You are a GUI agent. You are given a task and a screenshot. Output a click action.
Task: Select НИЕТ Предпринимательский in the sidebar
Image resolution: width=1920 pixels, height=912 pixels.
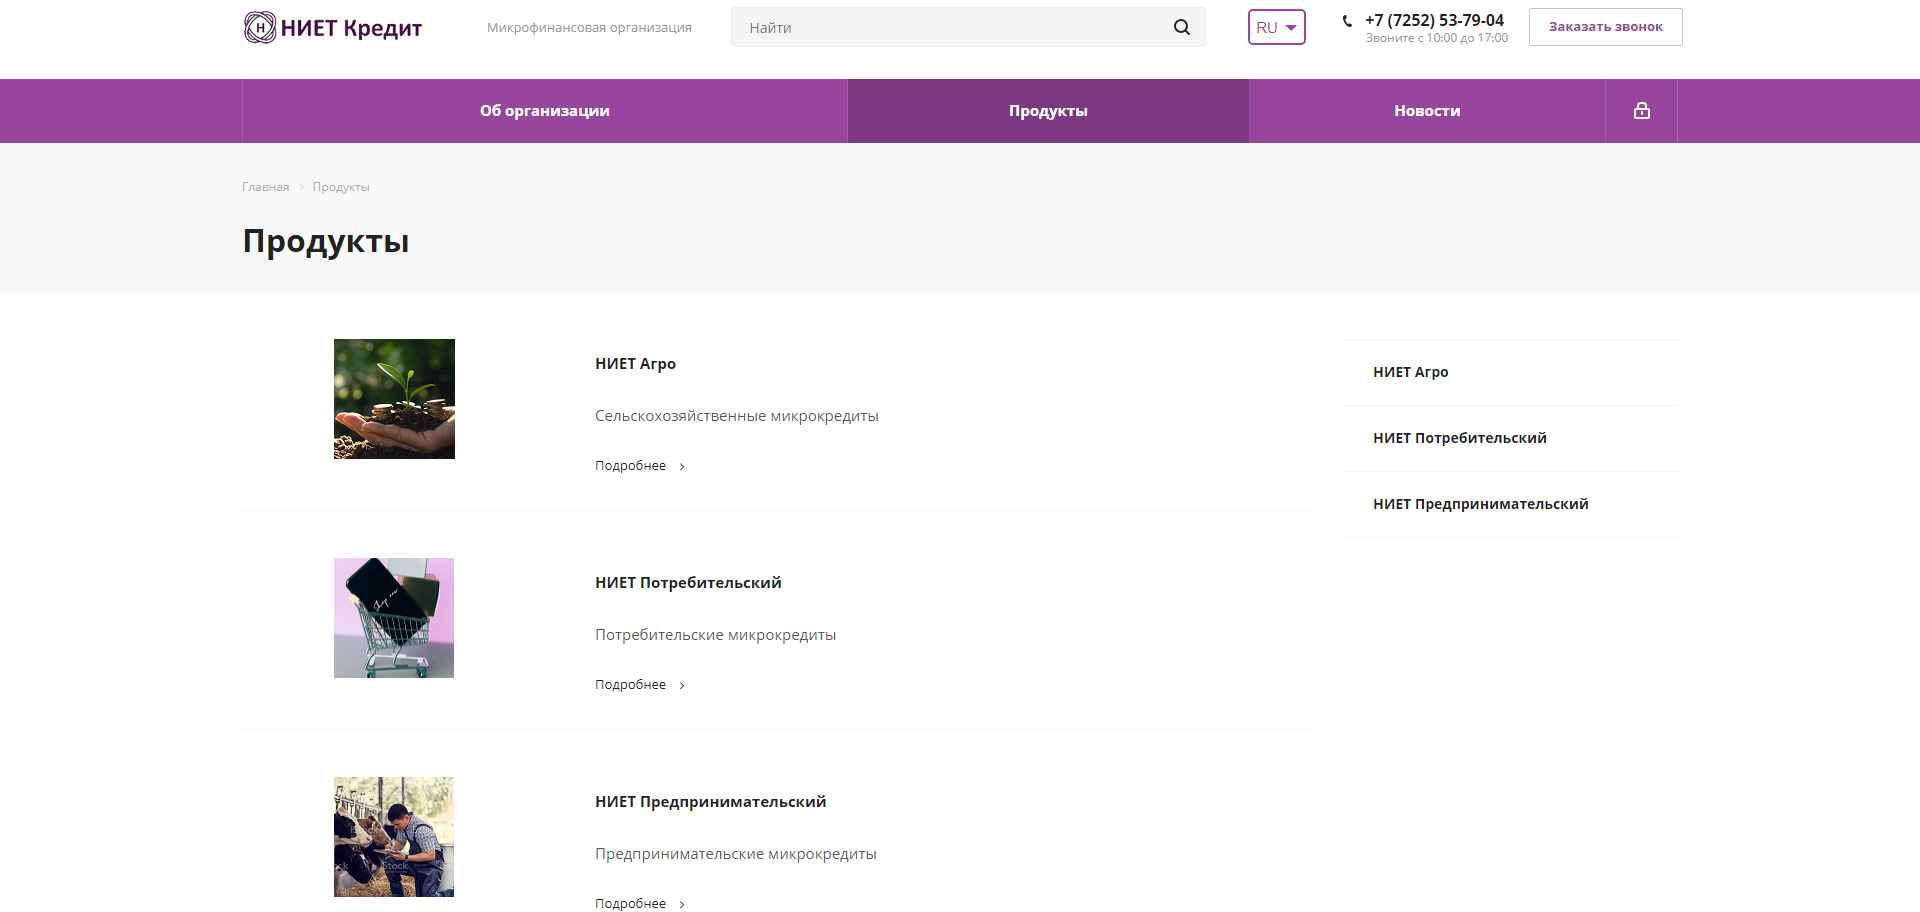coord(1480,504)
